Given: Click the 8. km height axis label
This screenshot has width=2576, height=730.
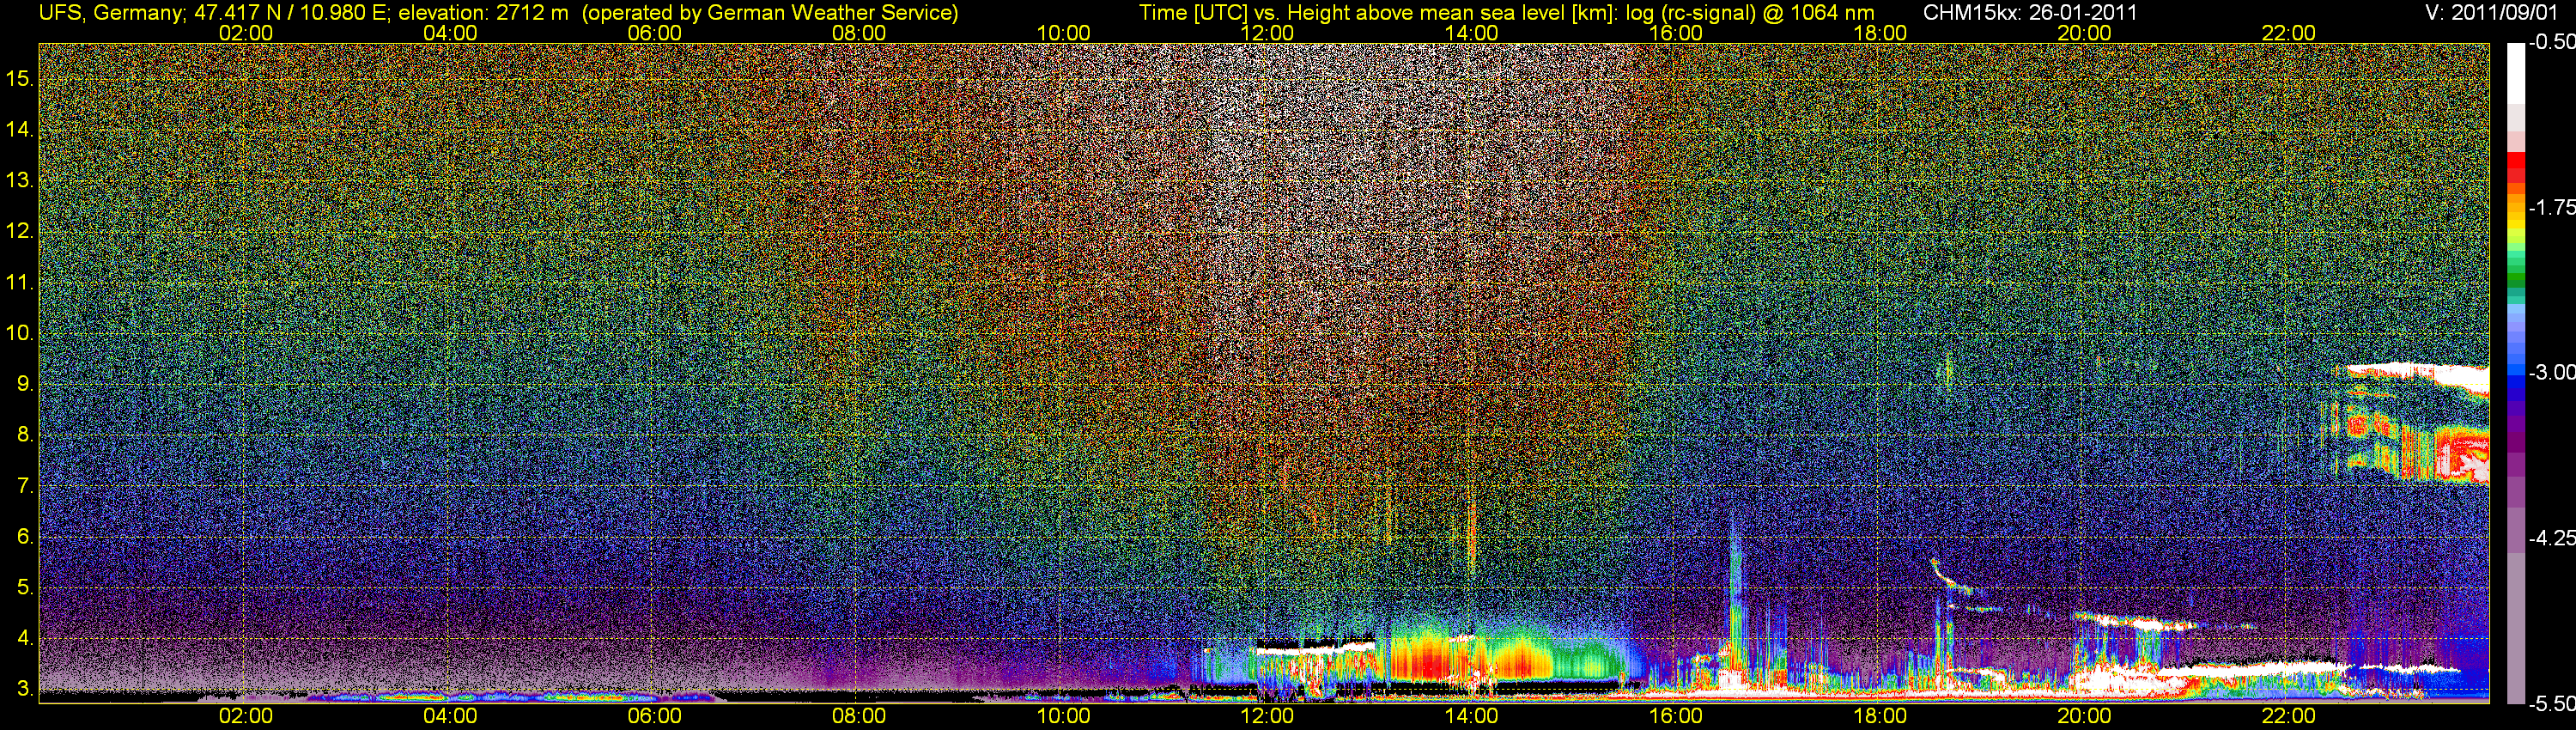Looking at the screenshot, I should click(25, 435).
